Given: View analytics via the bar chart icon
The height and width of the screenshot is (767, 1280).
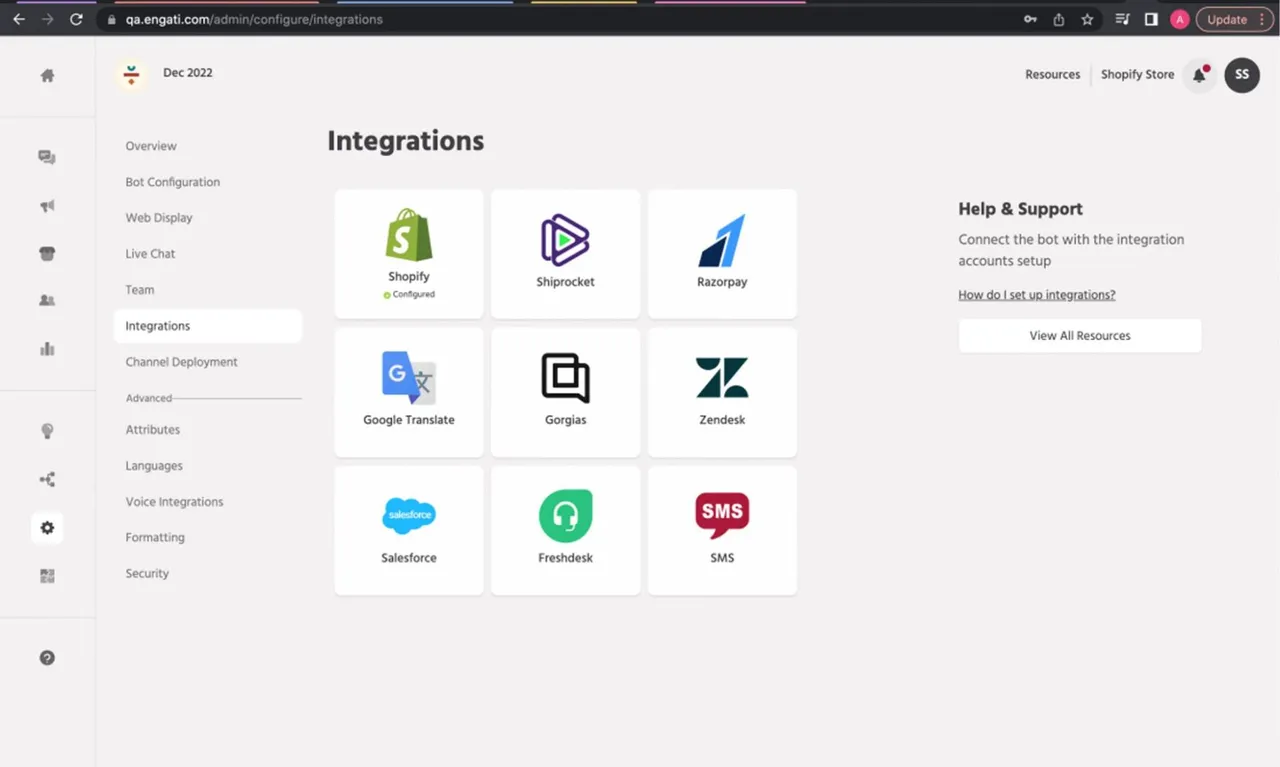Looking at the screenshot, I should [46, 348].
